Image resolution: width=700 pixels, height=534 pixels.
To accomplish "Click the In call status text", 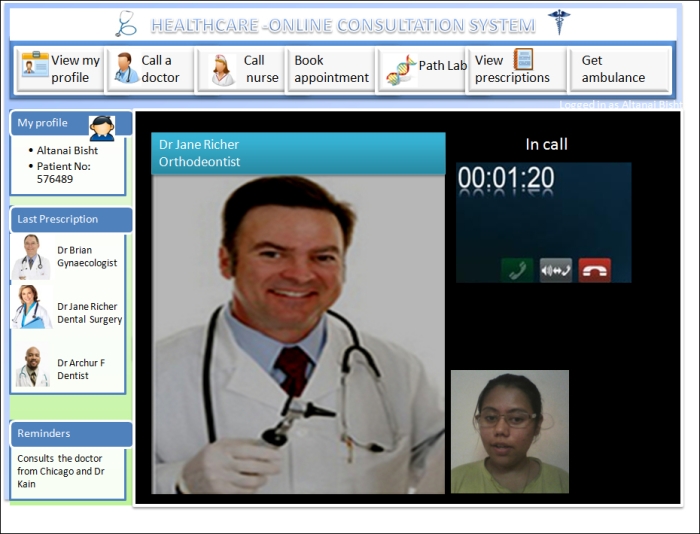I will click(x=546, y=144).
